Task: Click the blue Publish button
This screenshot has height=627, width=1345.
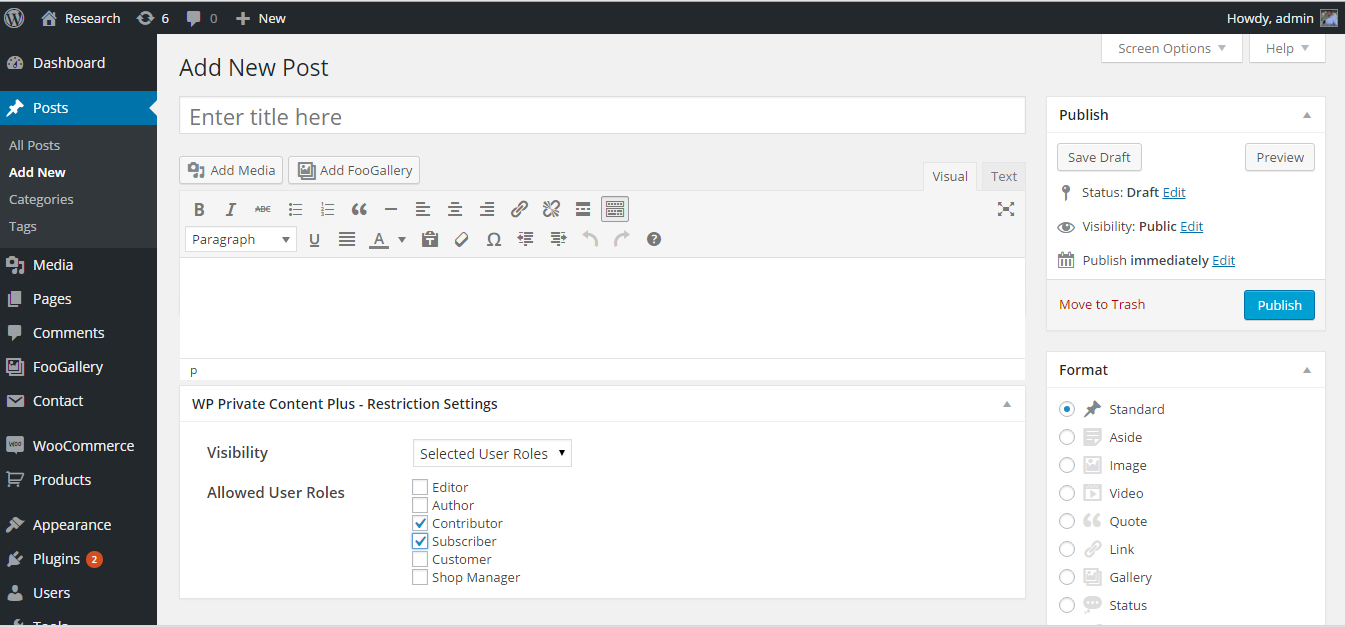Action: 1279,305
